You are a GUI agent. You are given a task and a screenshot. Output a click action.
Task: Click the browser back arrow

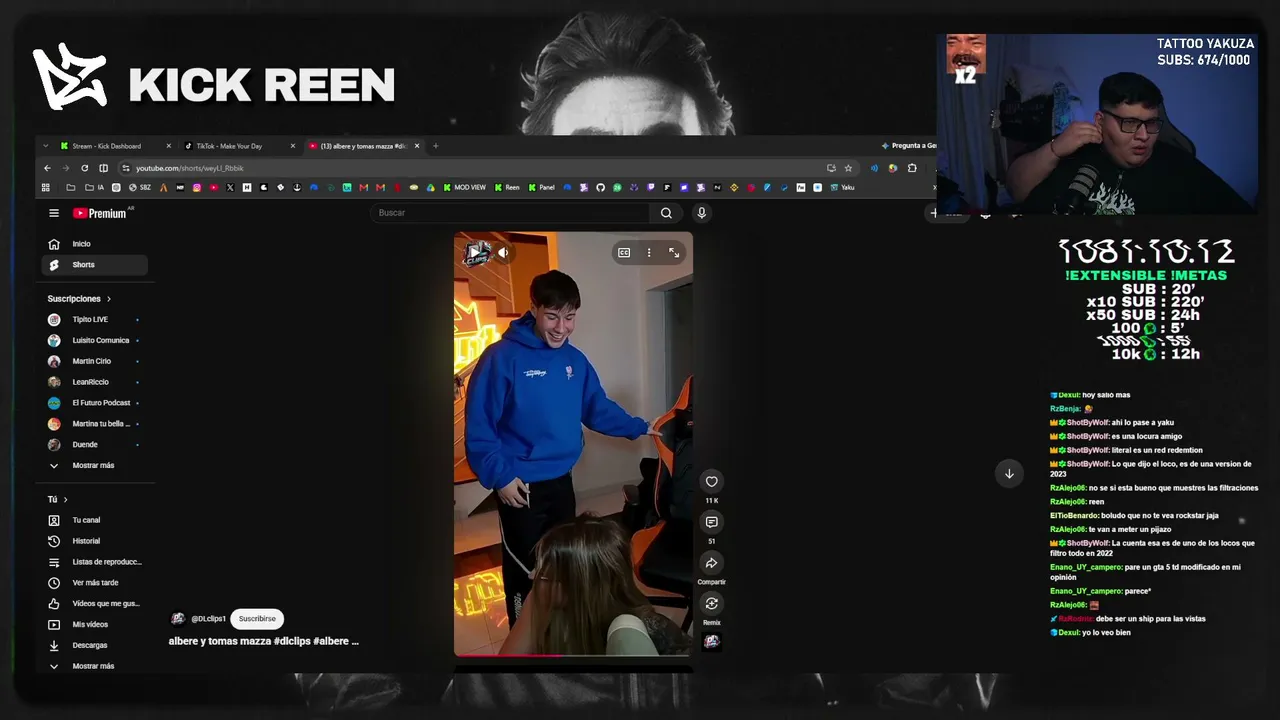pos(47,168)
